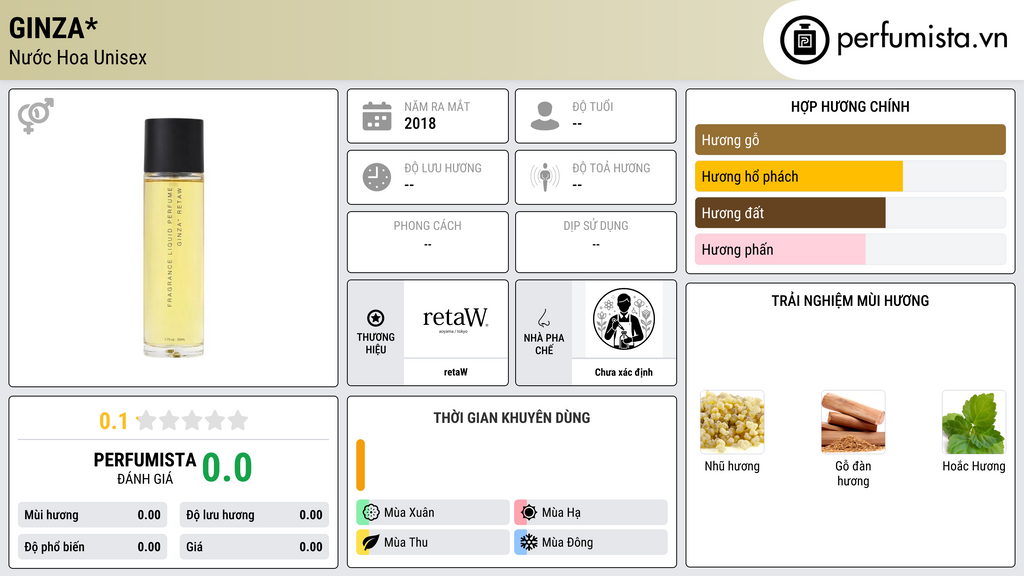Click the Hương gỗ accord bar

coord(850,140)
